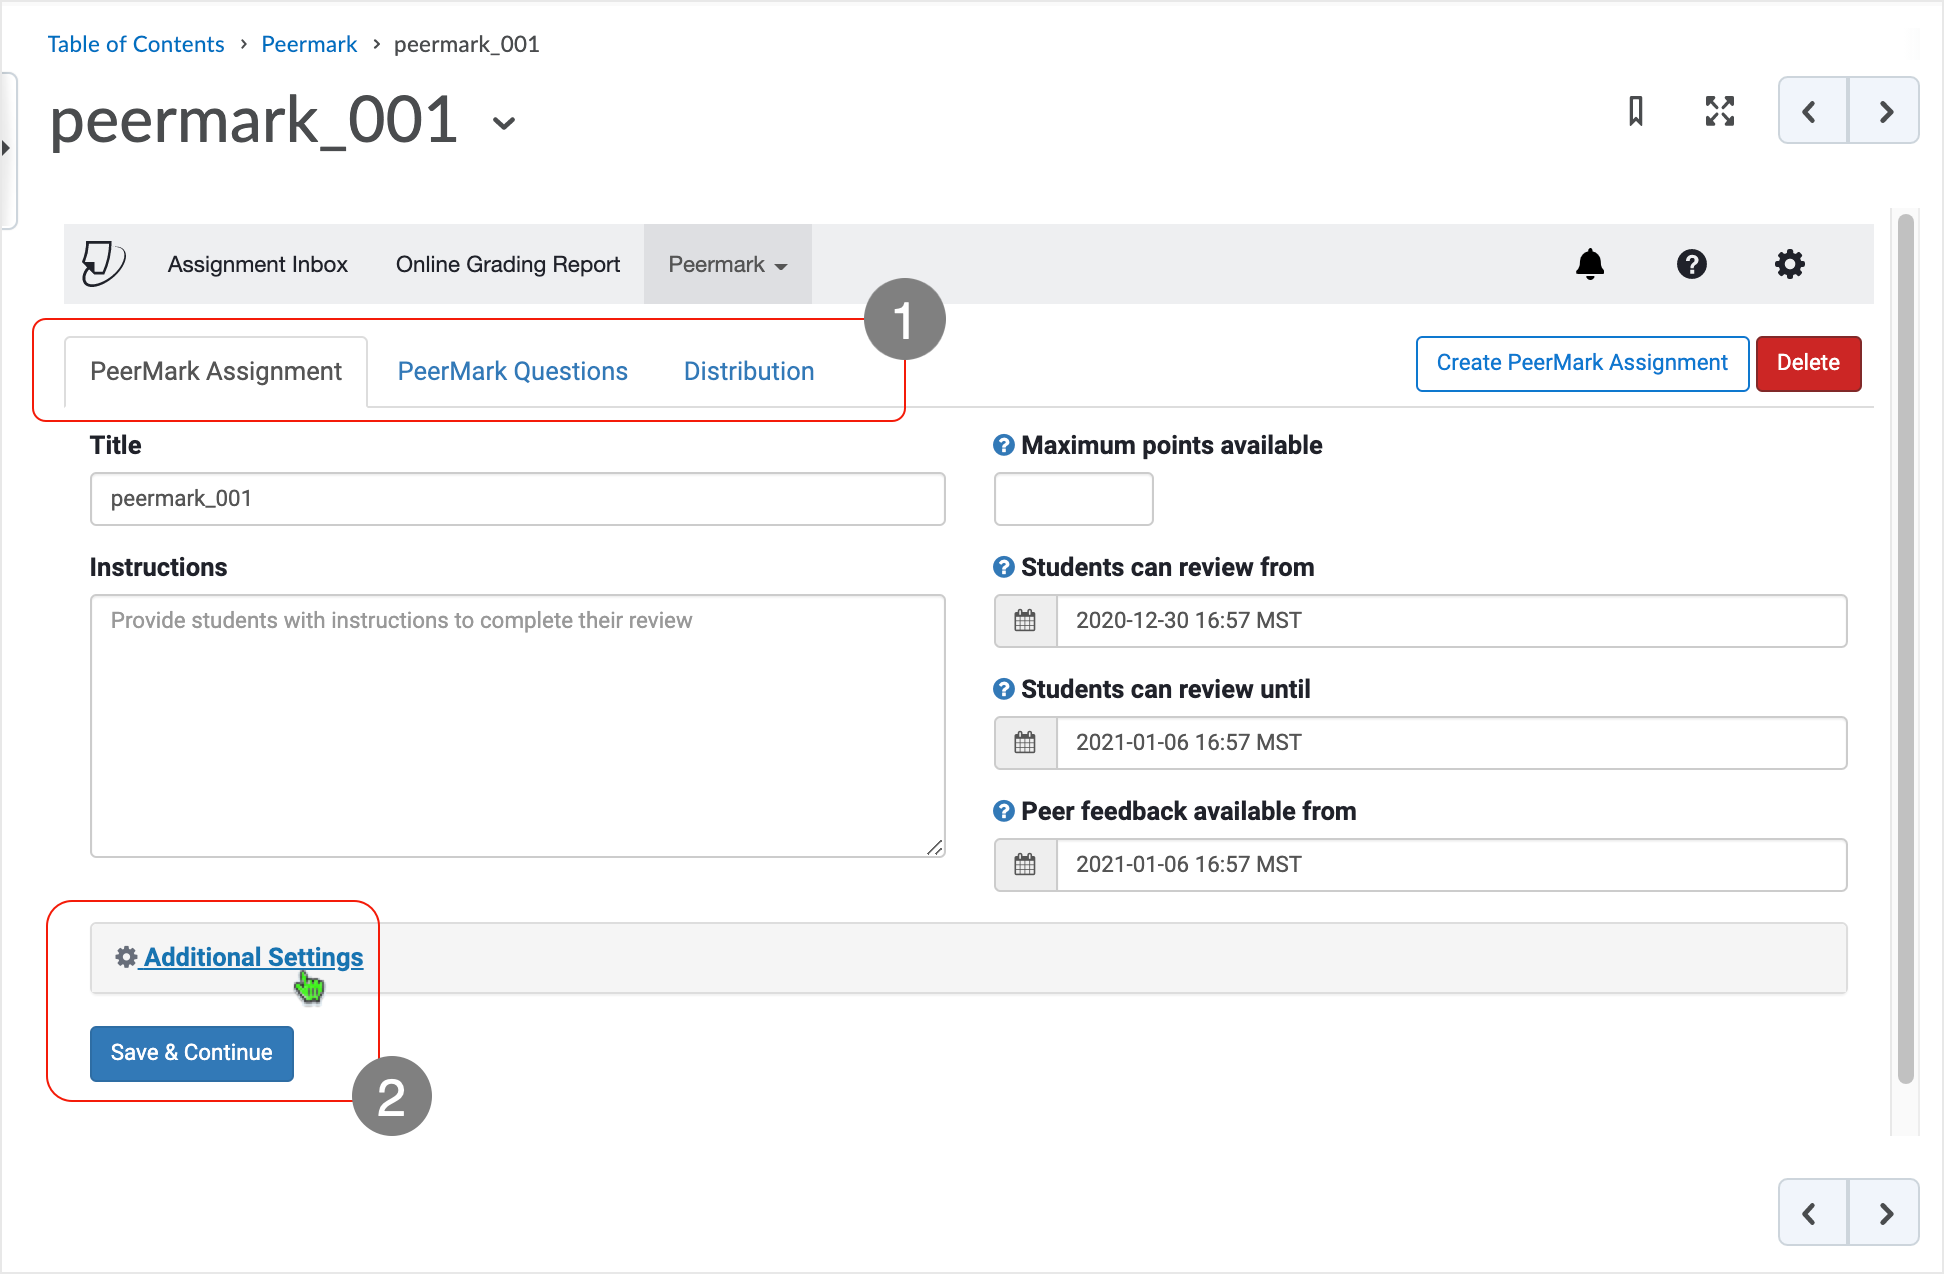Switch to the Distribution tab
Viewport: 1944px width, 1274px height.
(749, 371)
